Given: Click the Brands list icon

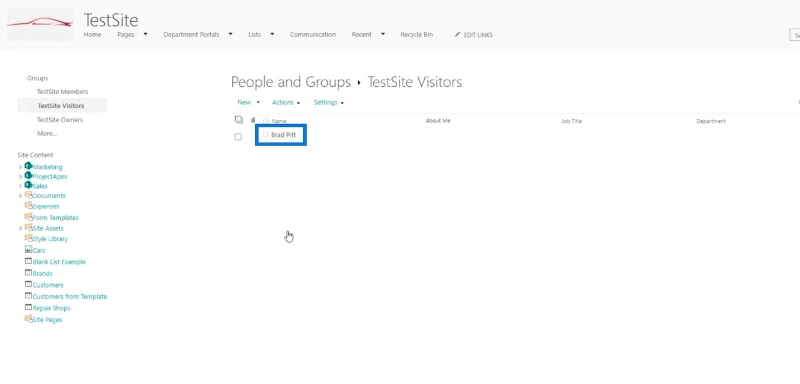Looking at the screenshot, I should click(x=29, y=273).
